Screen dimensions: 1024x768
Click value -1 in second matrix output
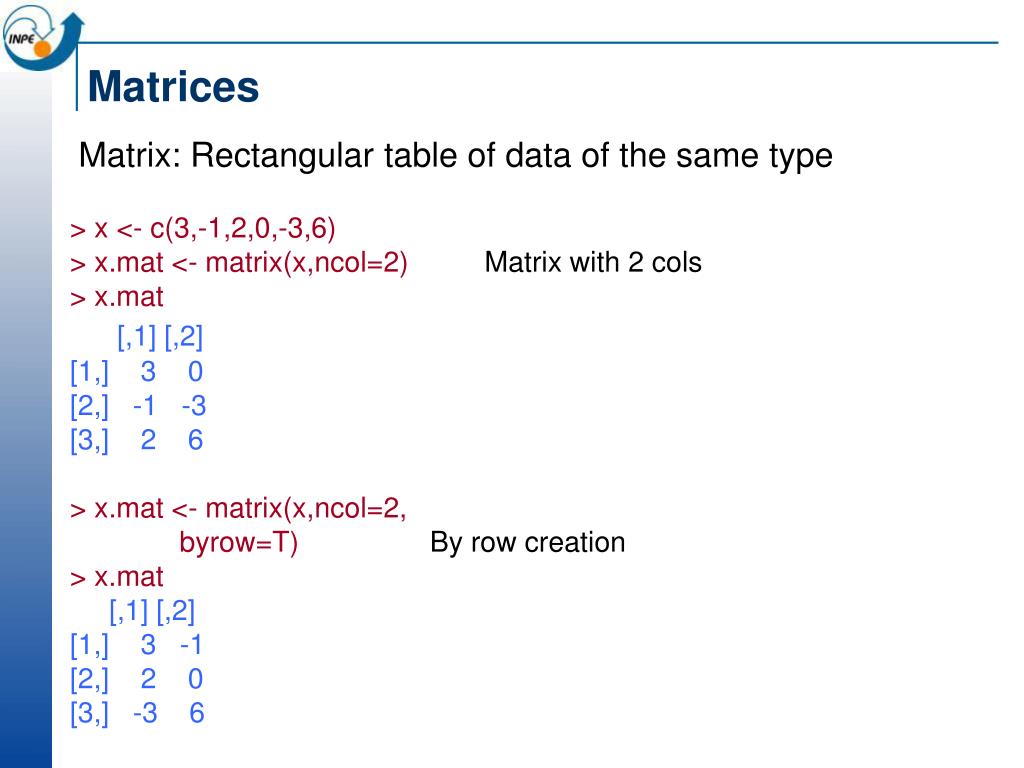click(x=191, y=645)
